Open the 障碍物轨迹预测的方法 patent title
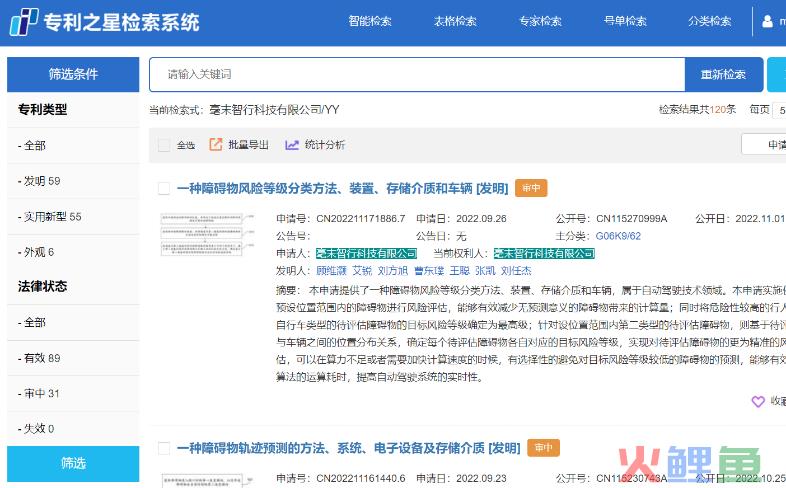Viewport: 786px width, 488px height. point(348,448)
